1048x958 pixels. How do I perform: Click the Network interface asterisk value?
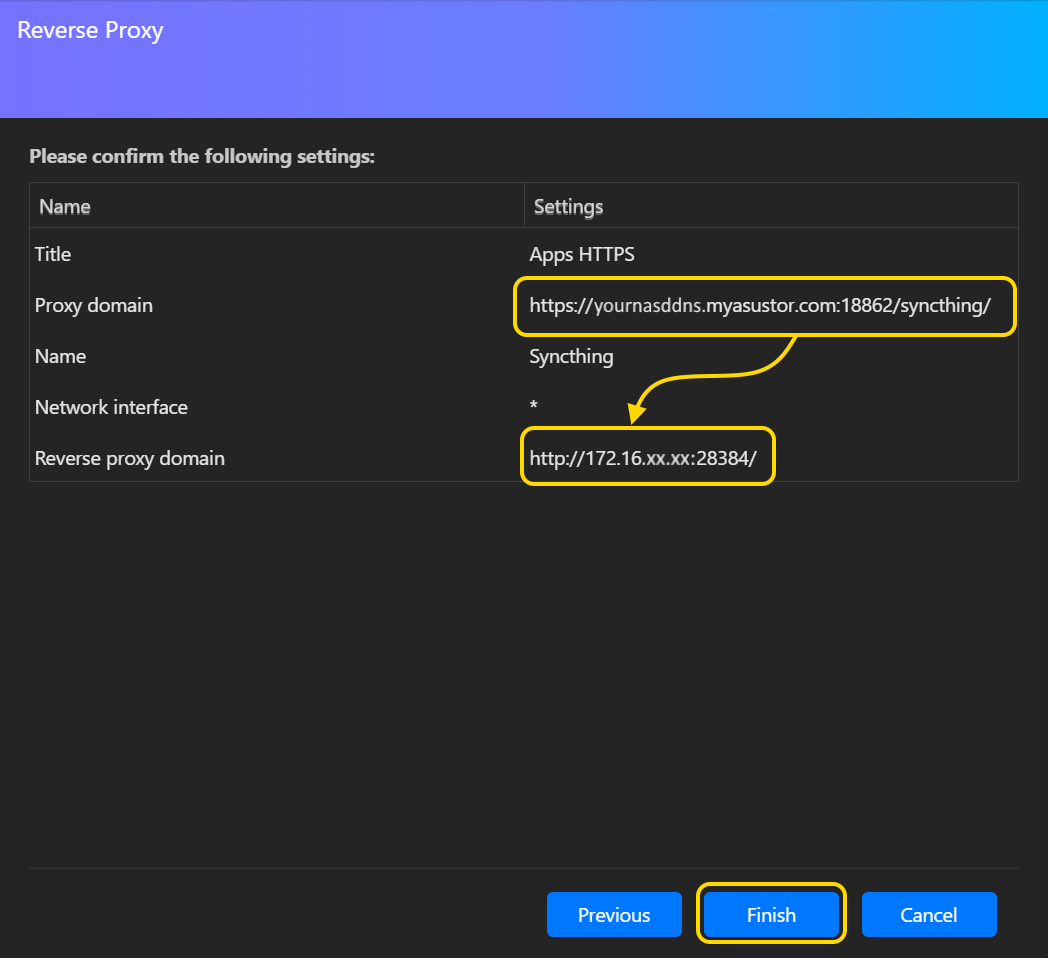(533, 405)
